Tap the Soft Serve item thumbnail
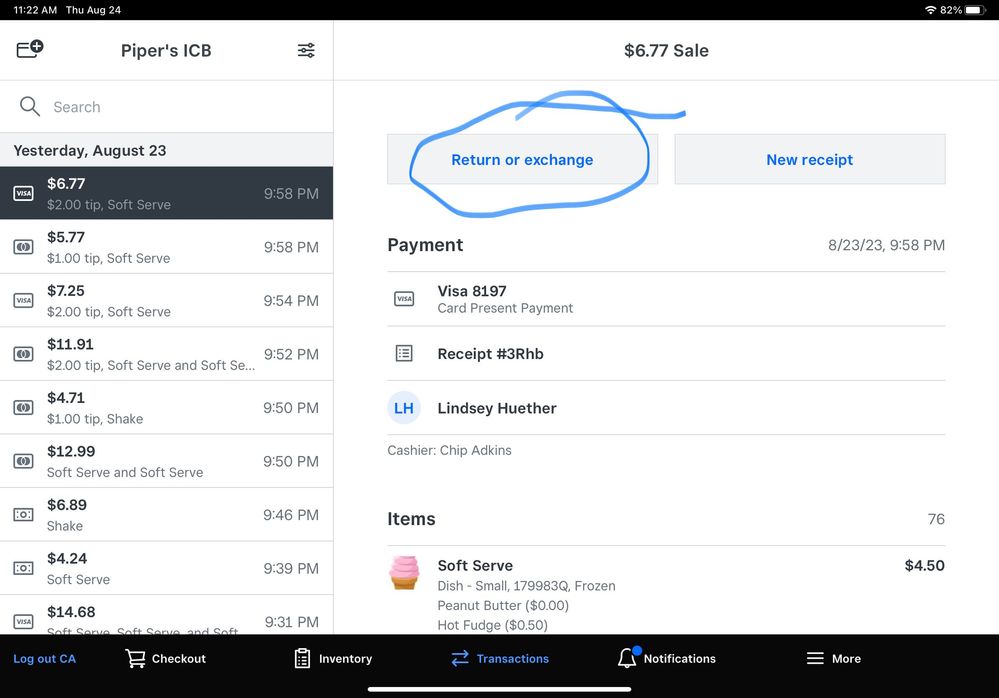Screen dimensions: 999x698 [404, 573]
